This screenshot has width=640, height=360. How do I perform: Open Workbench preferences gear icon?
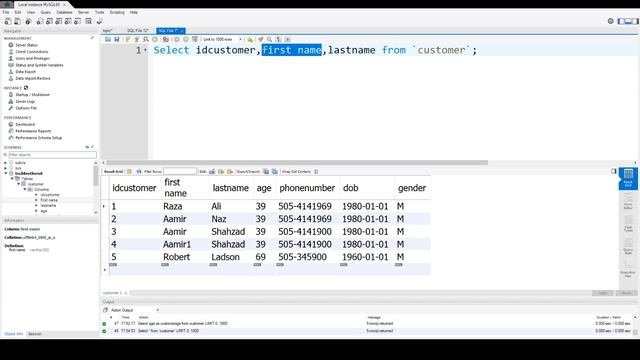pos(611,21)
